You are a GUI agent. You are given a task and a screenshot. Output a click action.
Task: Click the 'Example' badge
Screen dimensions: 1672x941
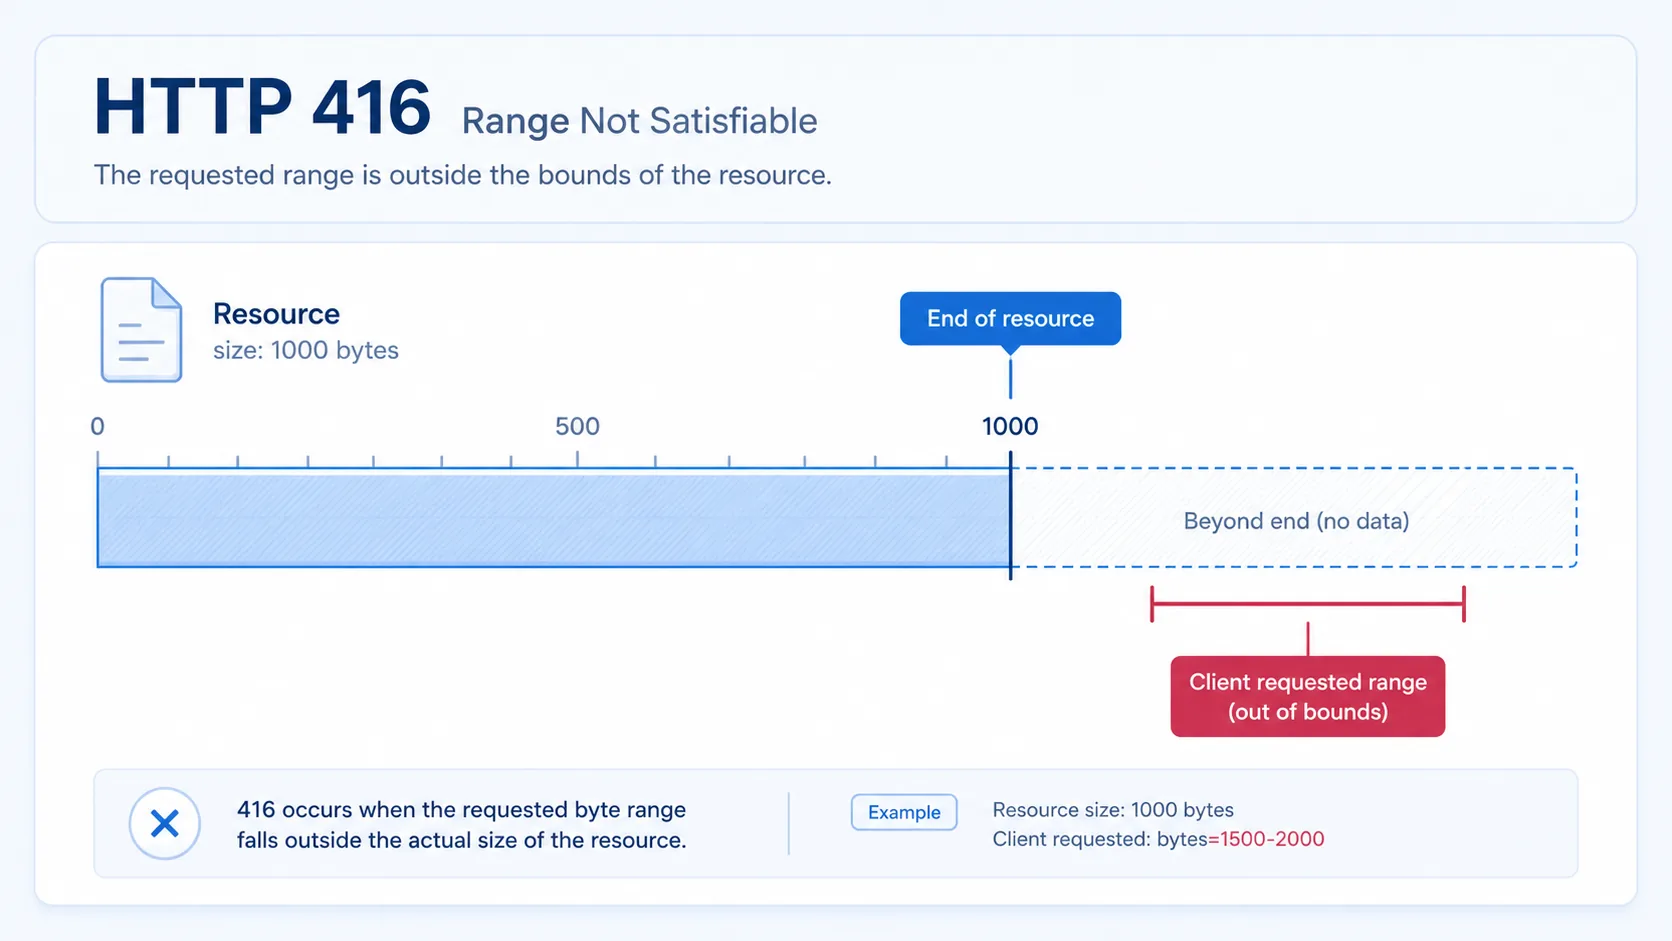(904, 812)
